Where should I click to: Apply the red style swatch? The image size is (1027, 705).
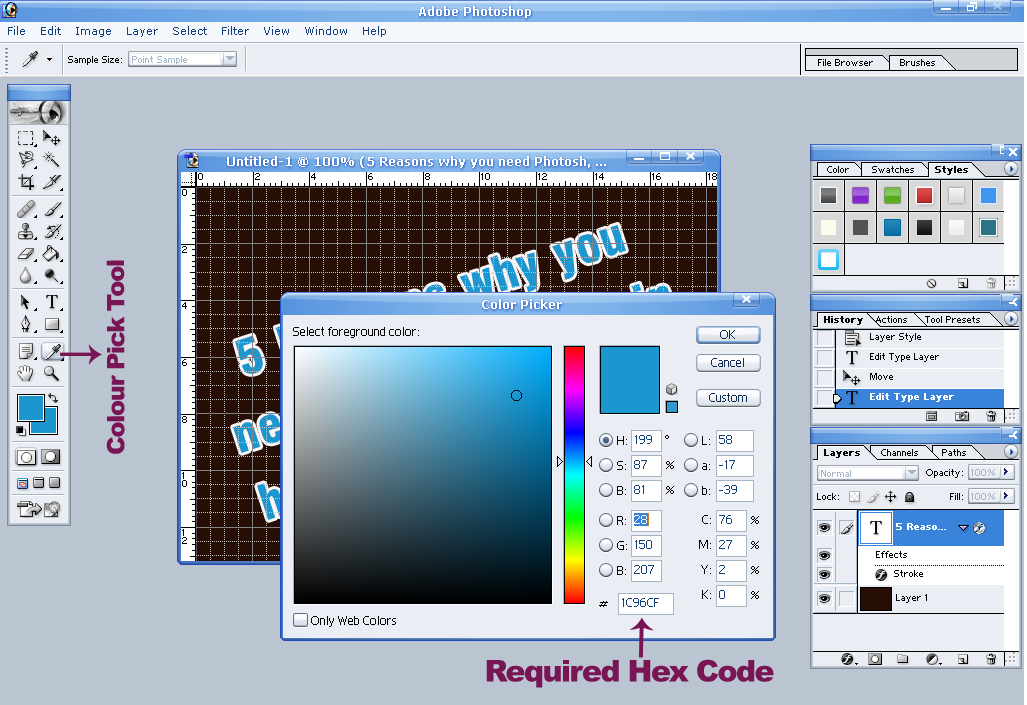(x=924, y=195)
